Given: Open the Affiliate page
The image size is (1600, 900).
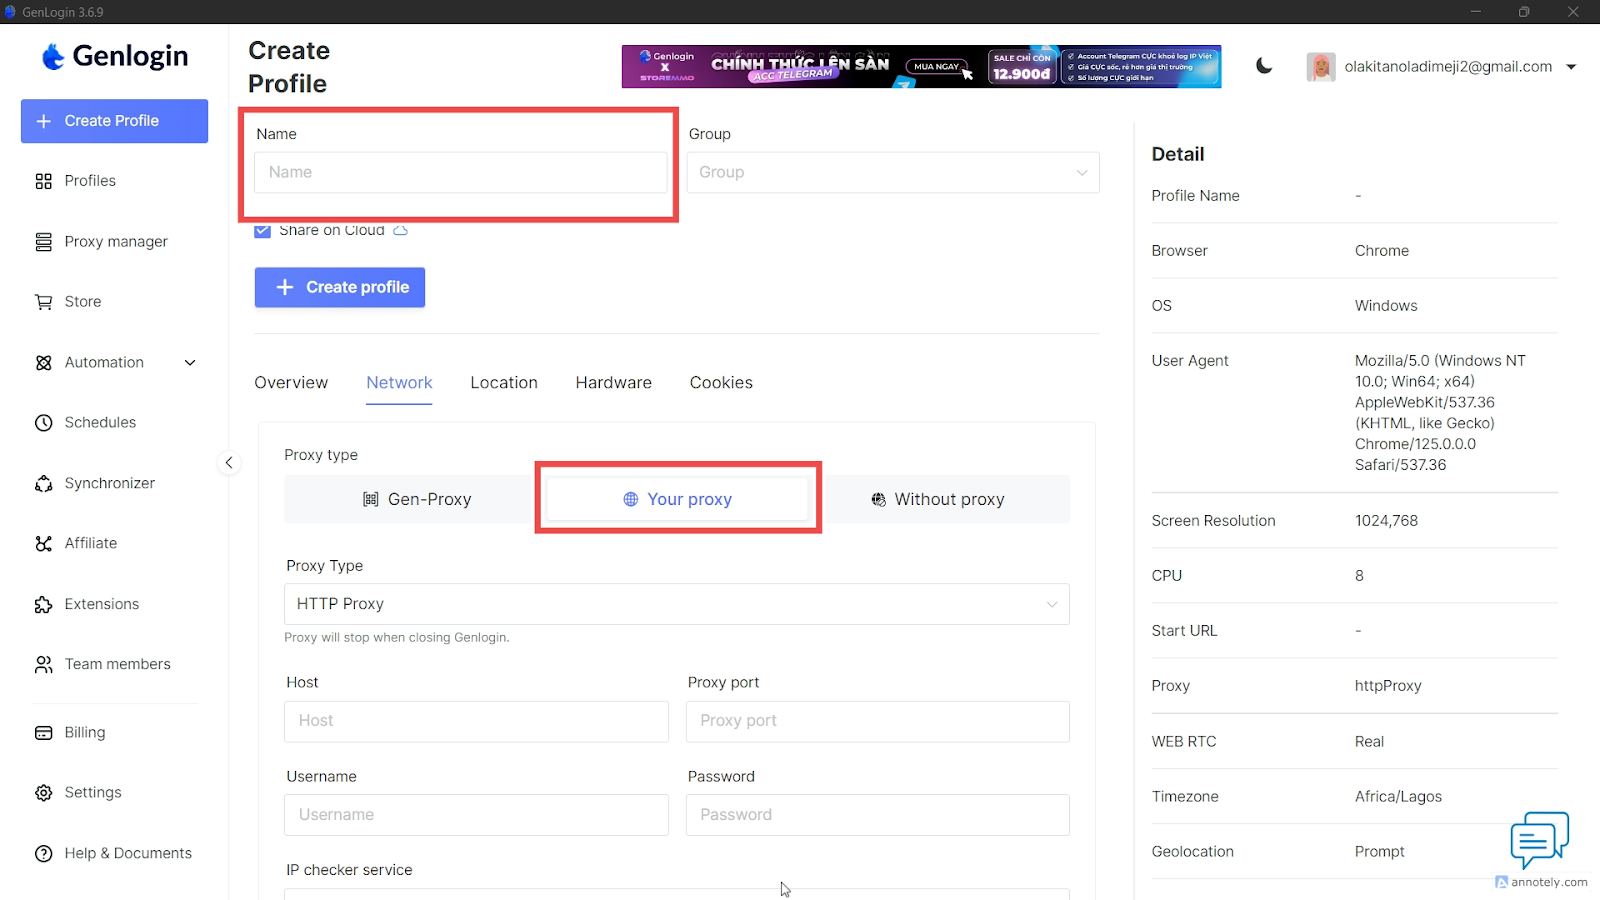Looking at the screenshot, I should coord(91,544).
